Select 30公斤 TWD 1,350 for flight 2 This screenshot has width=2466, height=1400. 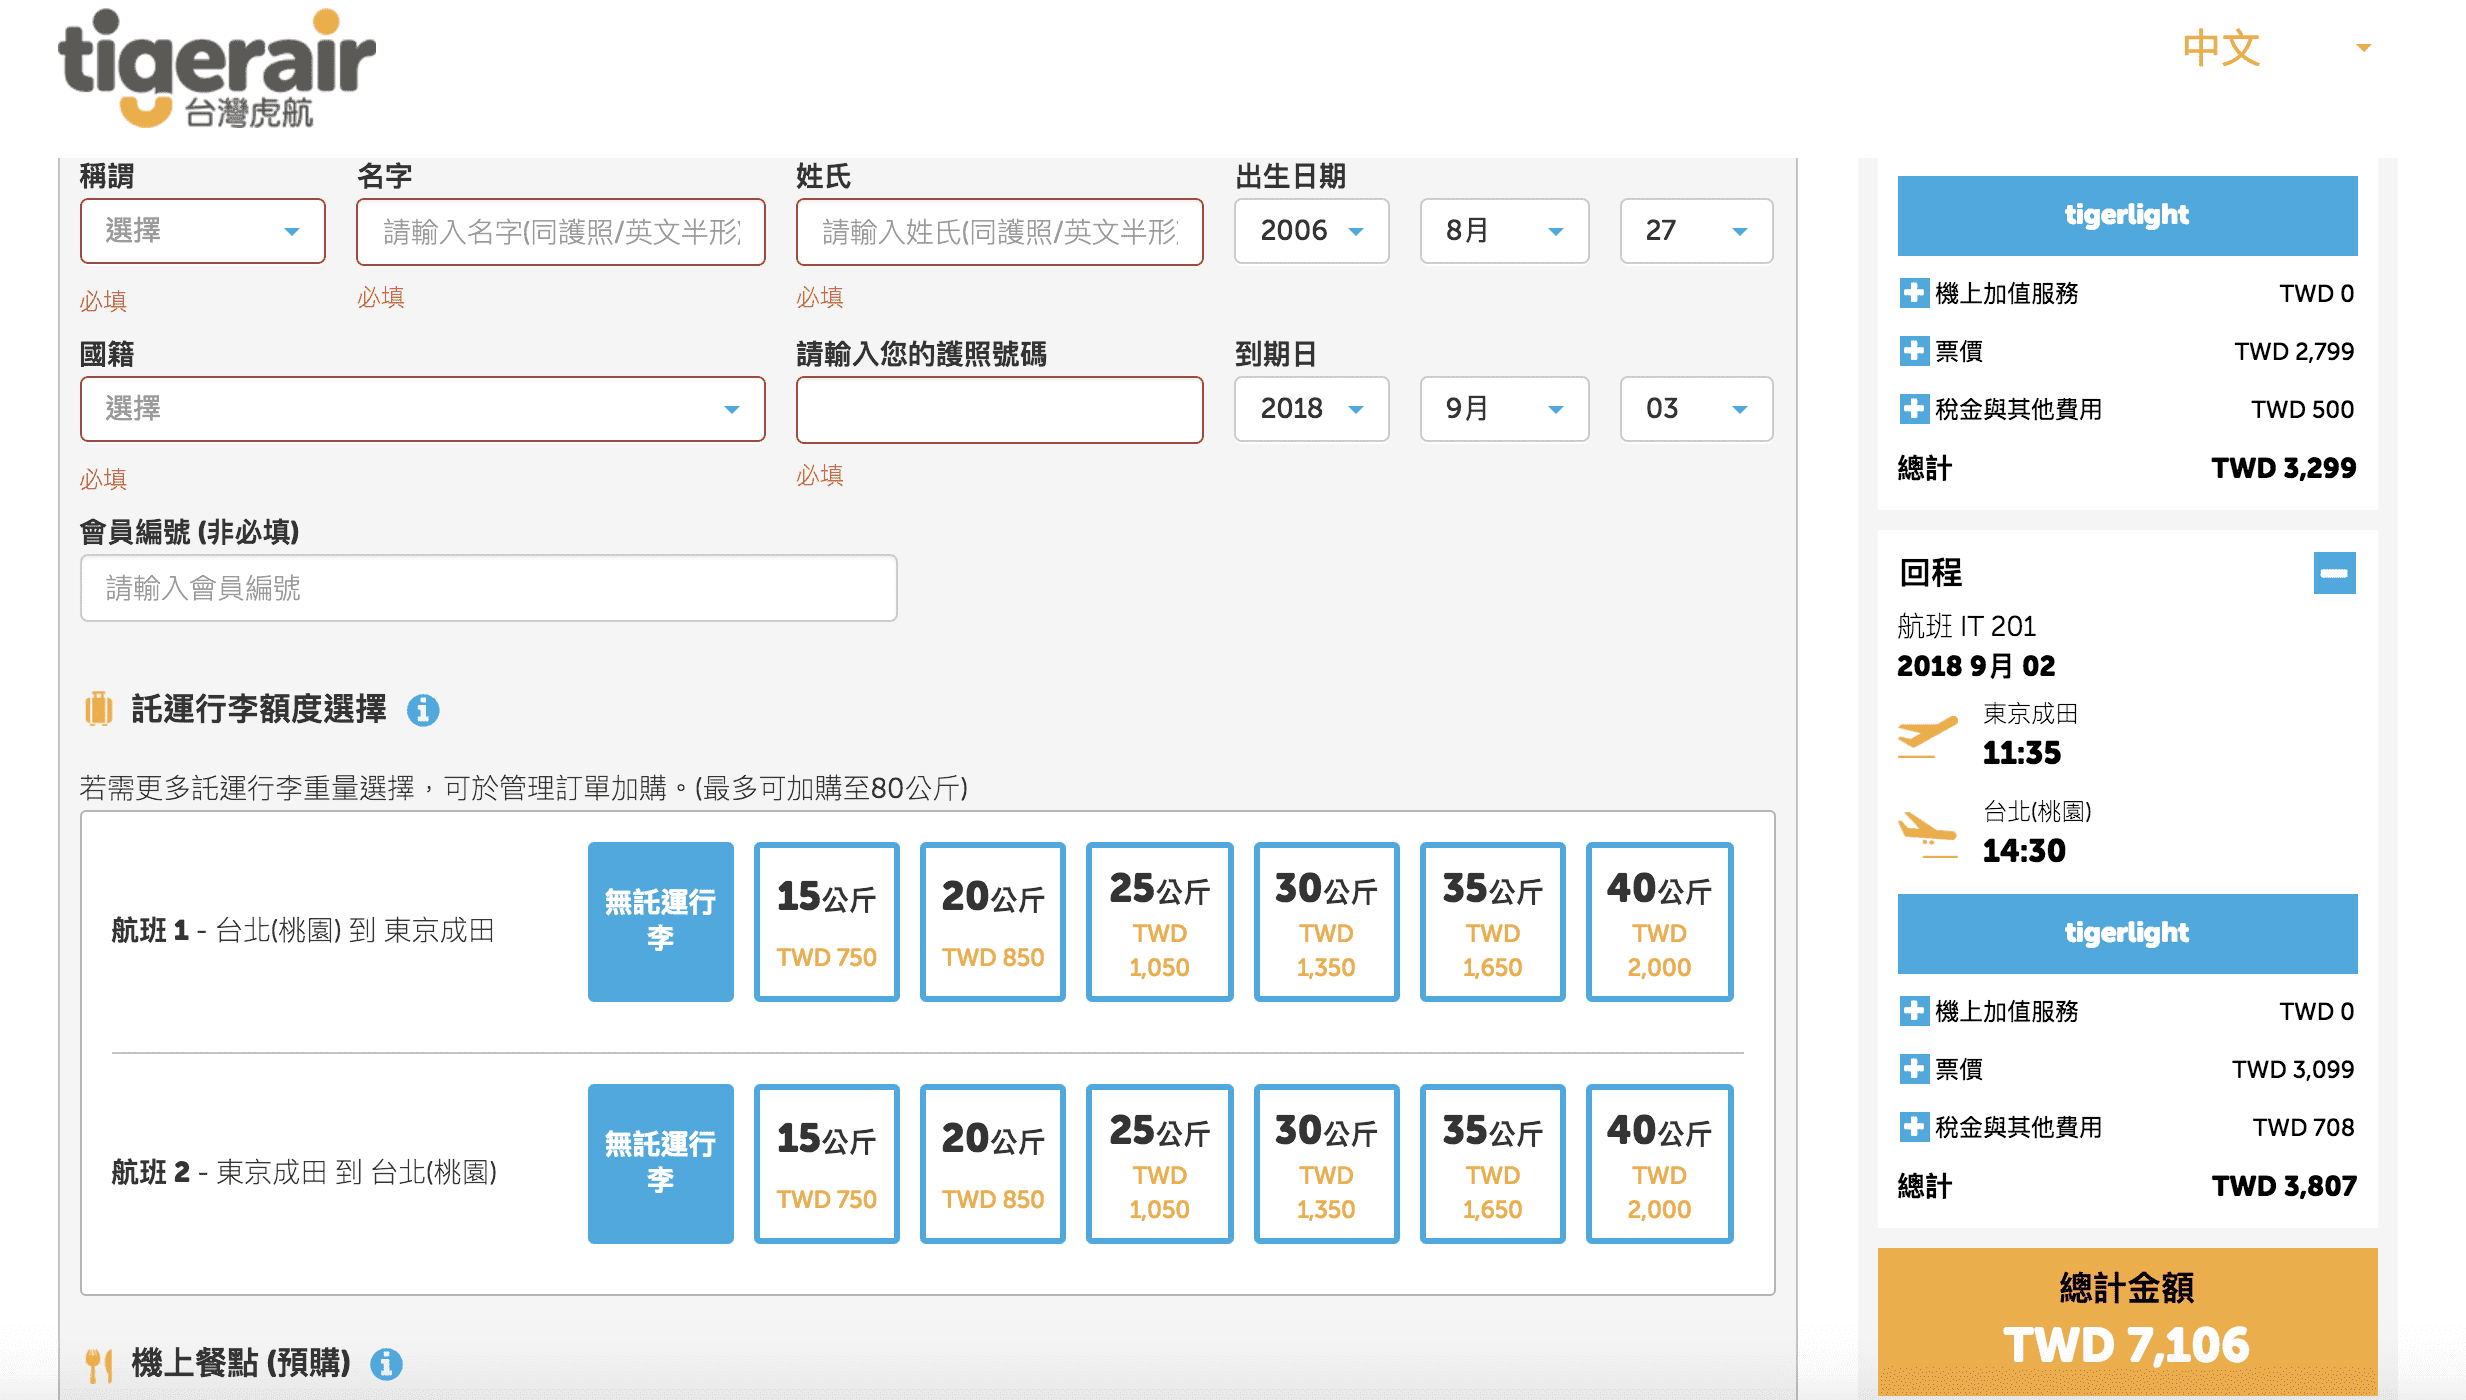pyautogui.click(x=1326, y=1164)
